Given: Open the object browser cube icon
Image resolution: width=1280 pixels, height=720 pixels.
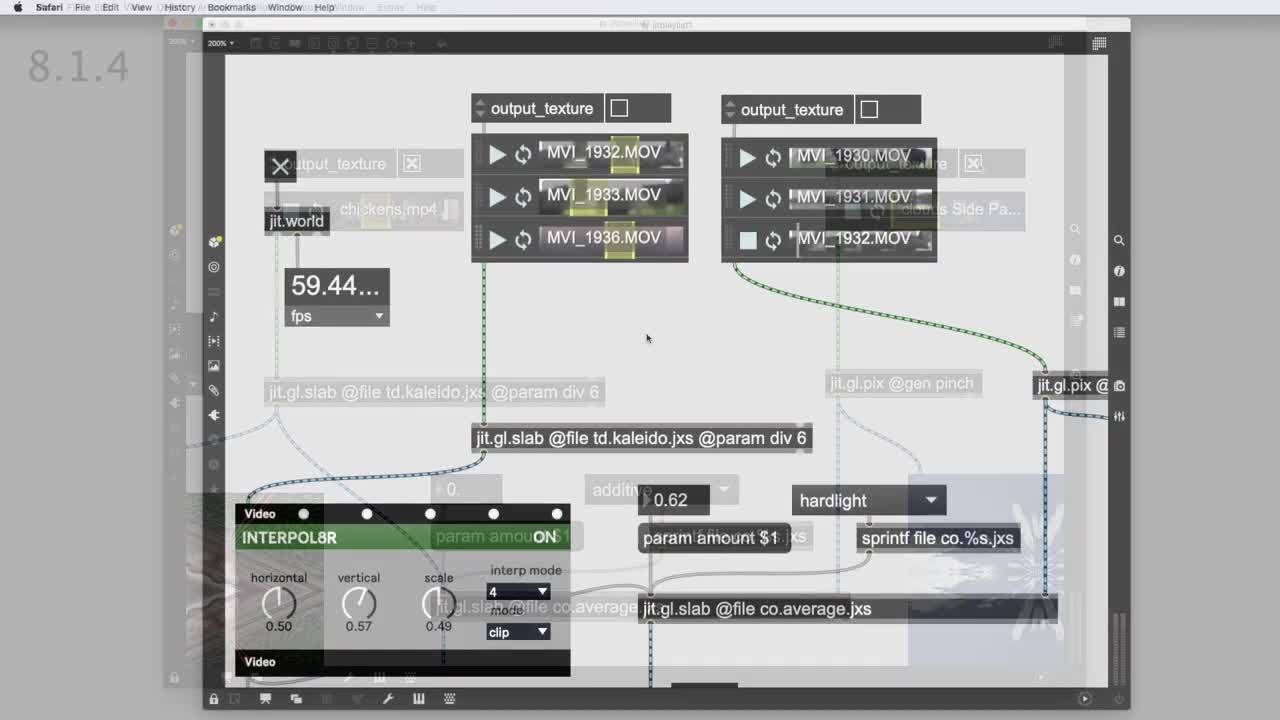Looking at the screenshot, I should [x=214, y=242].
